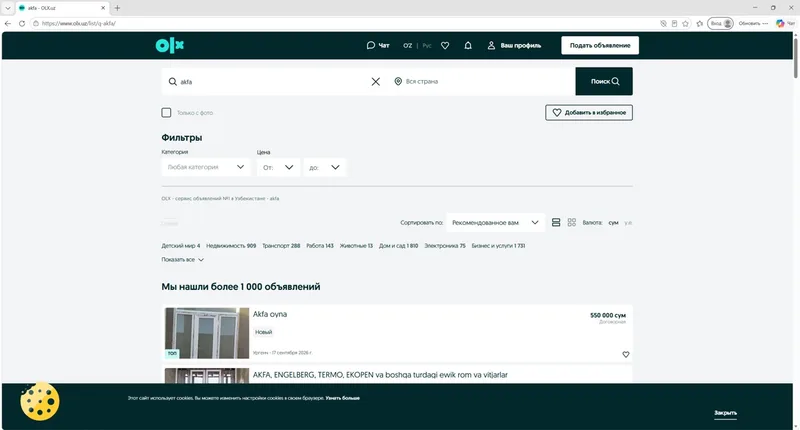Open the browser reading mode icon
Image resolution: width=800 pixels, height=430 pixels.
674,23
